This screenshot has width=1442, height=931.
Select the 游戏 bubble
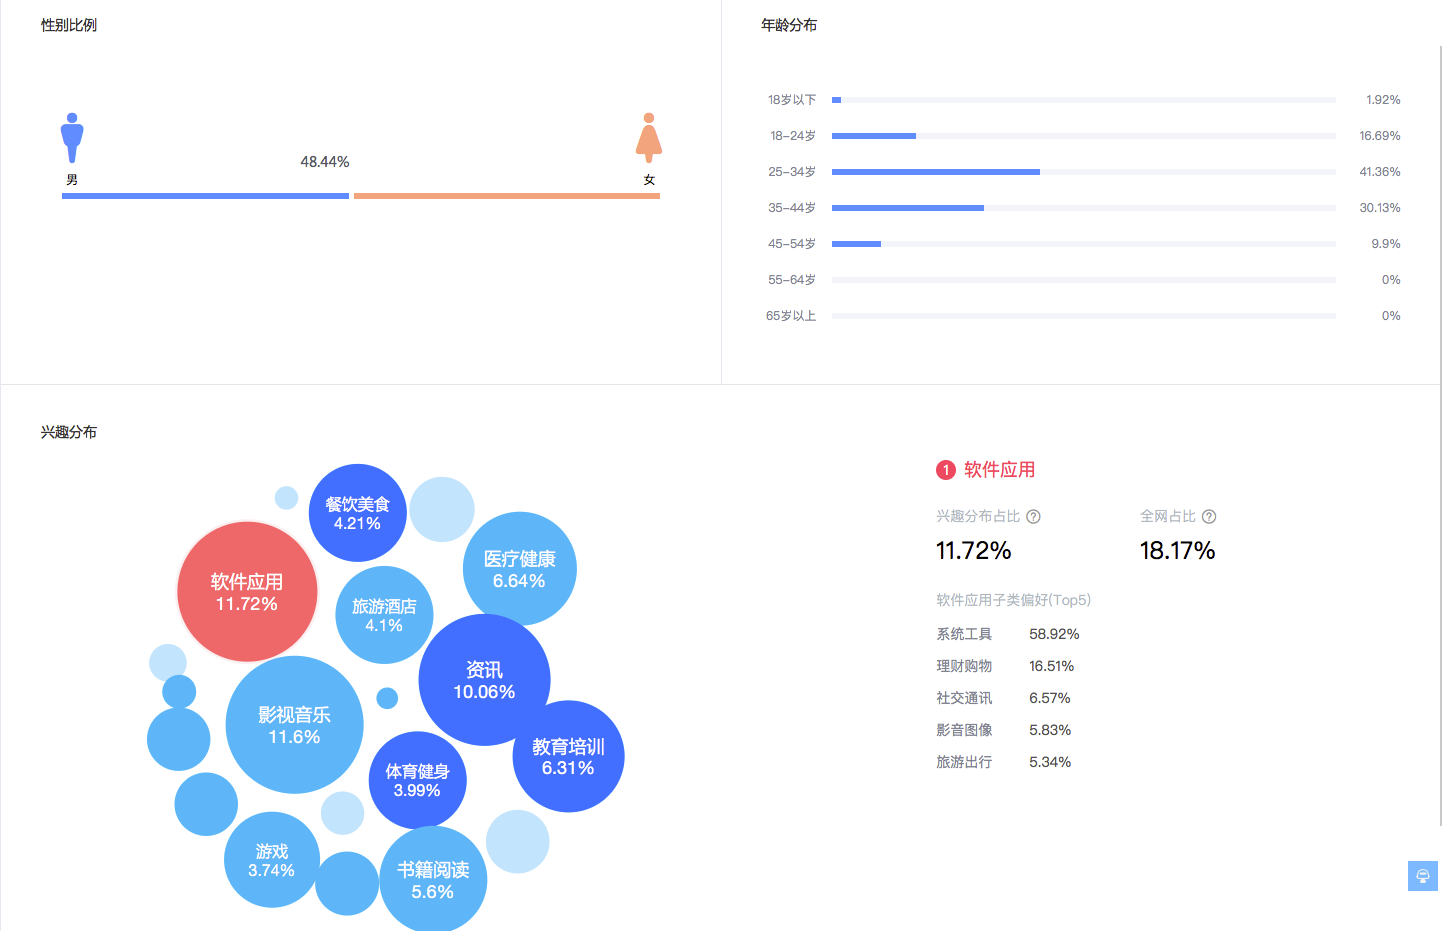271,860
